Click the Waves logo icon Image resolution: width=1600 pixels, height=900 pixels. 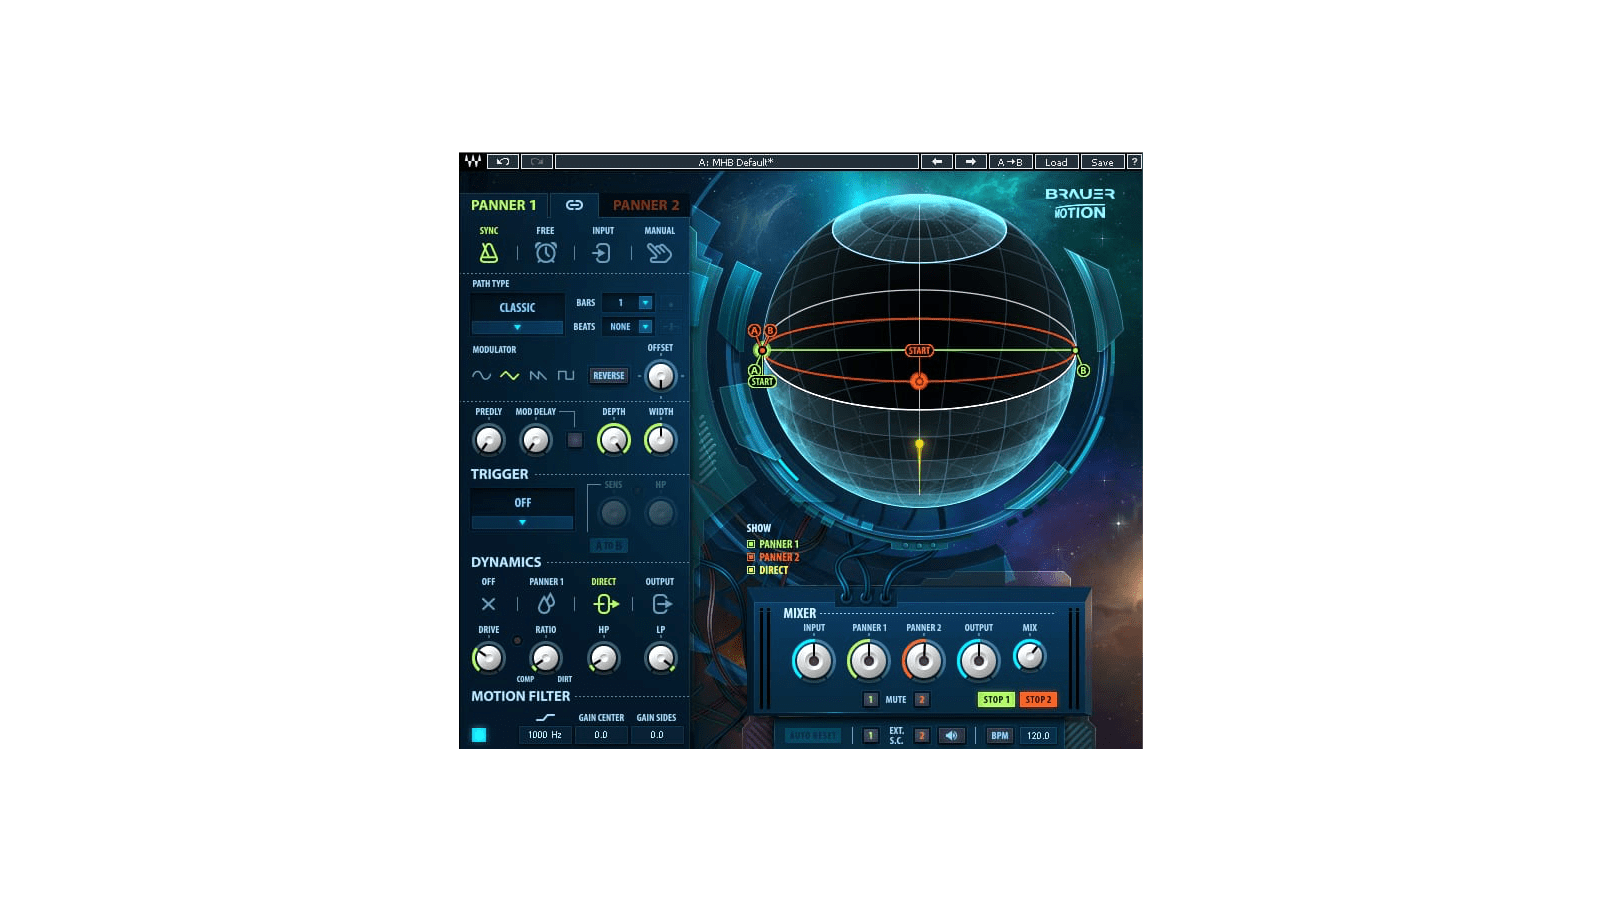(x=472, y=161)
